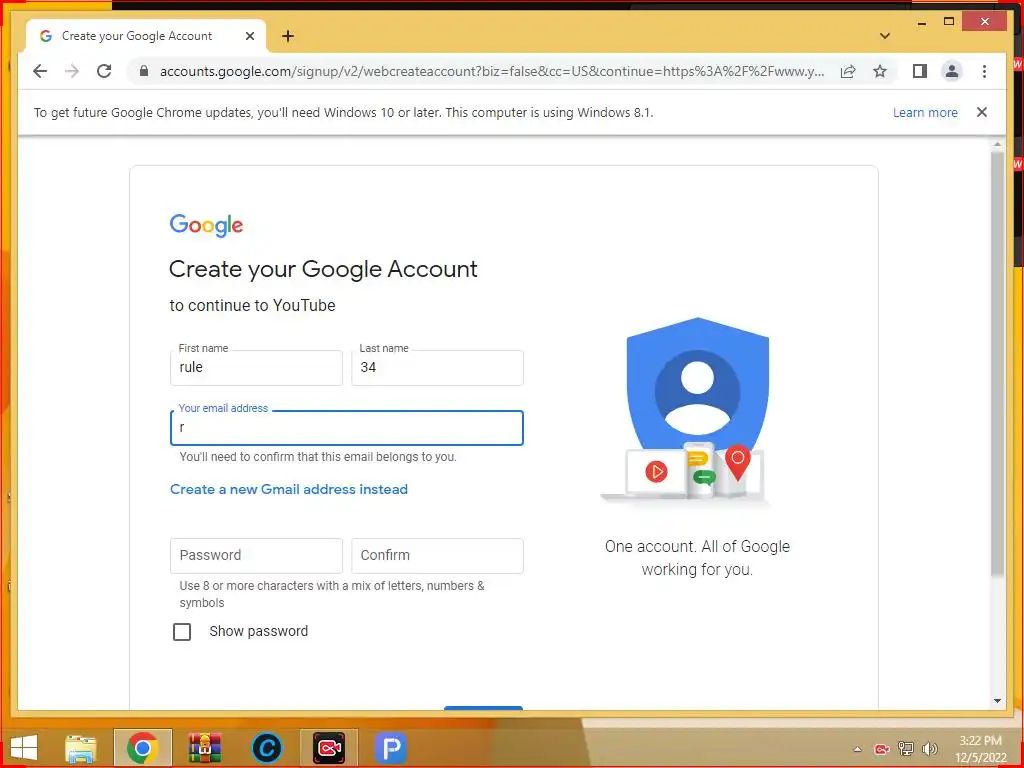Screen dimensions: 1024x768
Task: Open the Learn more link
Action: point(925,112)
